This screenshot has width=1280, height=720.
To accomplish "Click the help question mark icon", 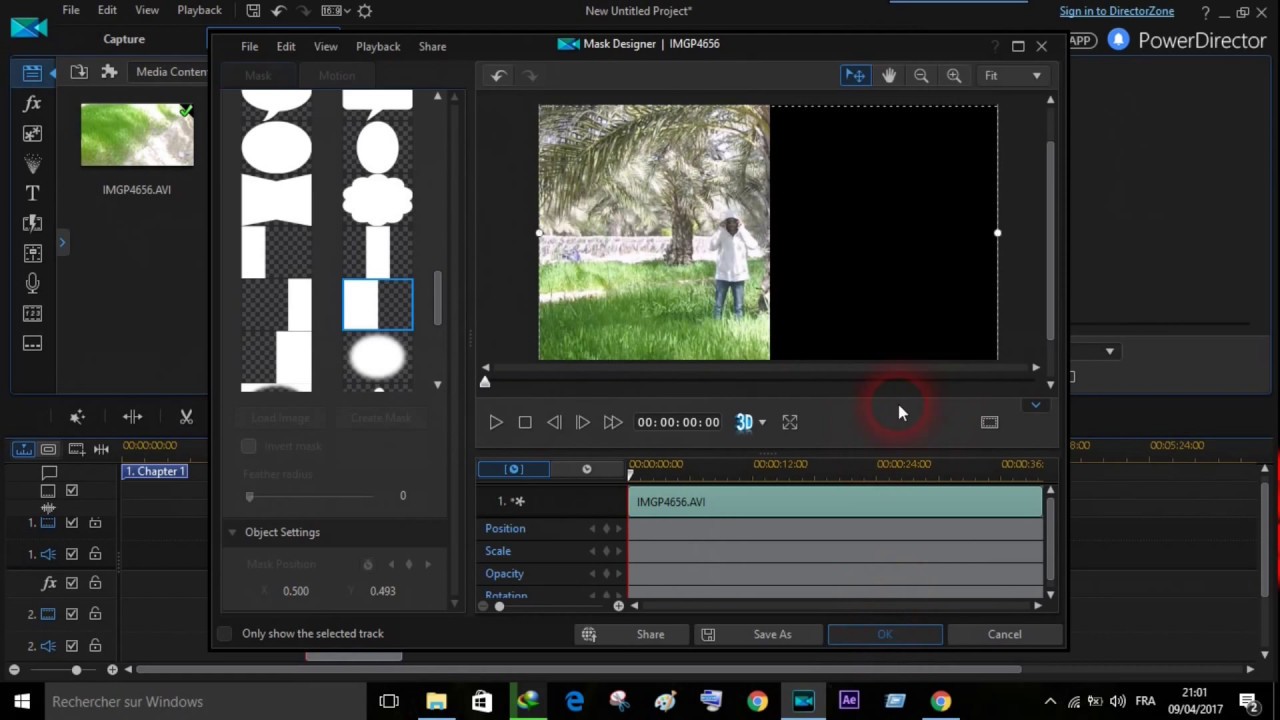I will point(1206,13).
